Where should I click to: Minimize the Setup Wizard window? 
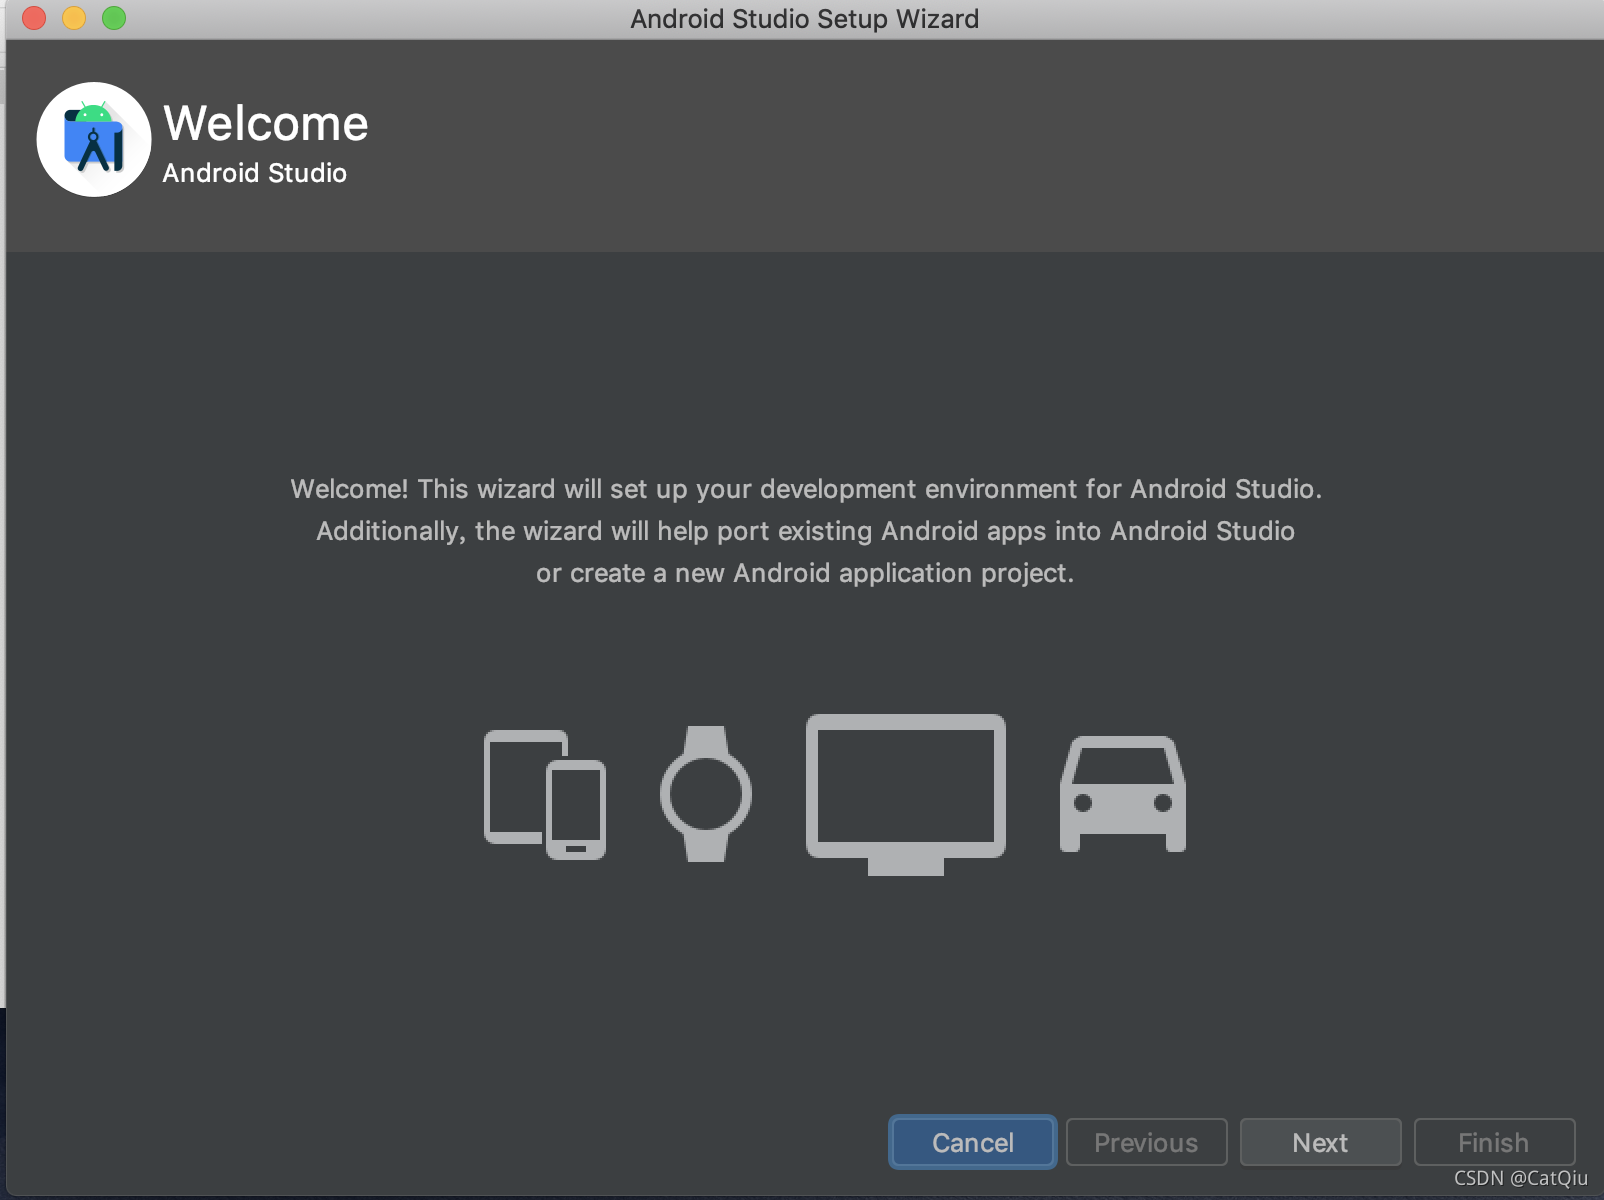[x=74, y=18]
